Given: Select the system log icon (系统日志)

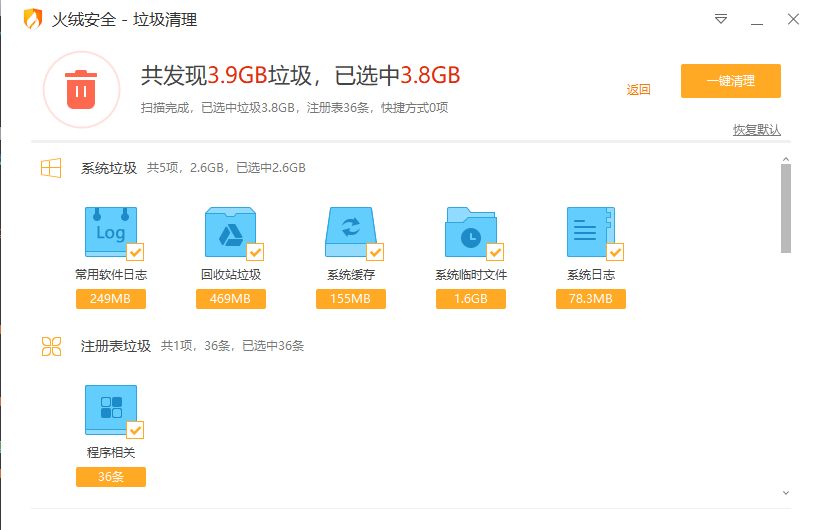Looking at the screenshot, I should [589, 232].
